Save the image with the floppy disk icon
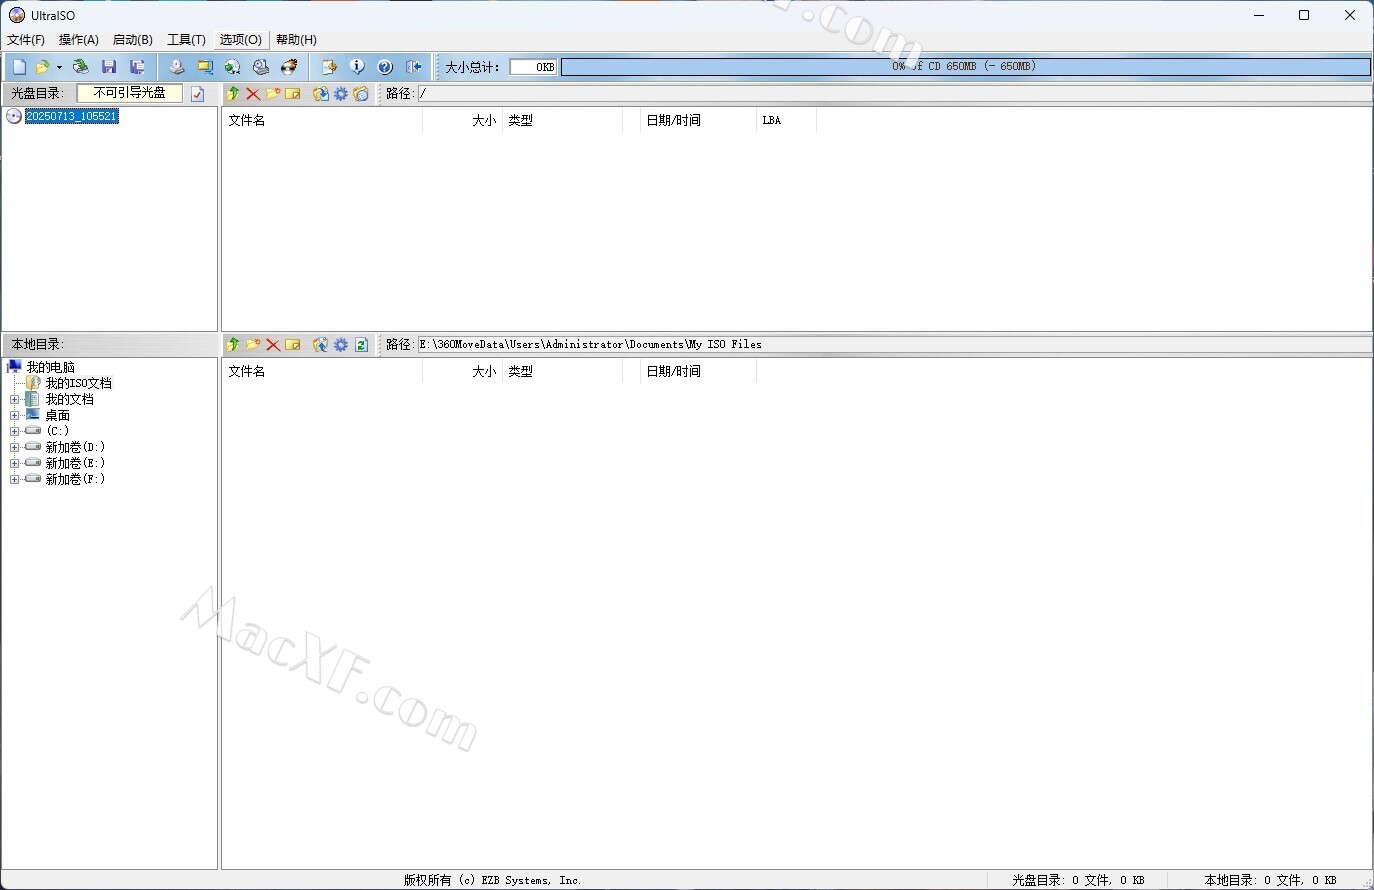 click(109, 67)
